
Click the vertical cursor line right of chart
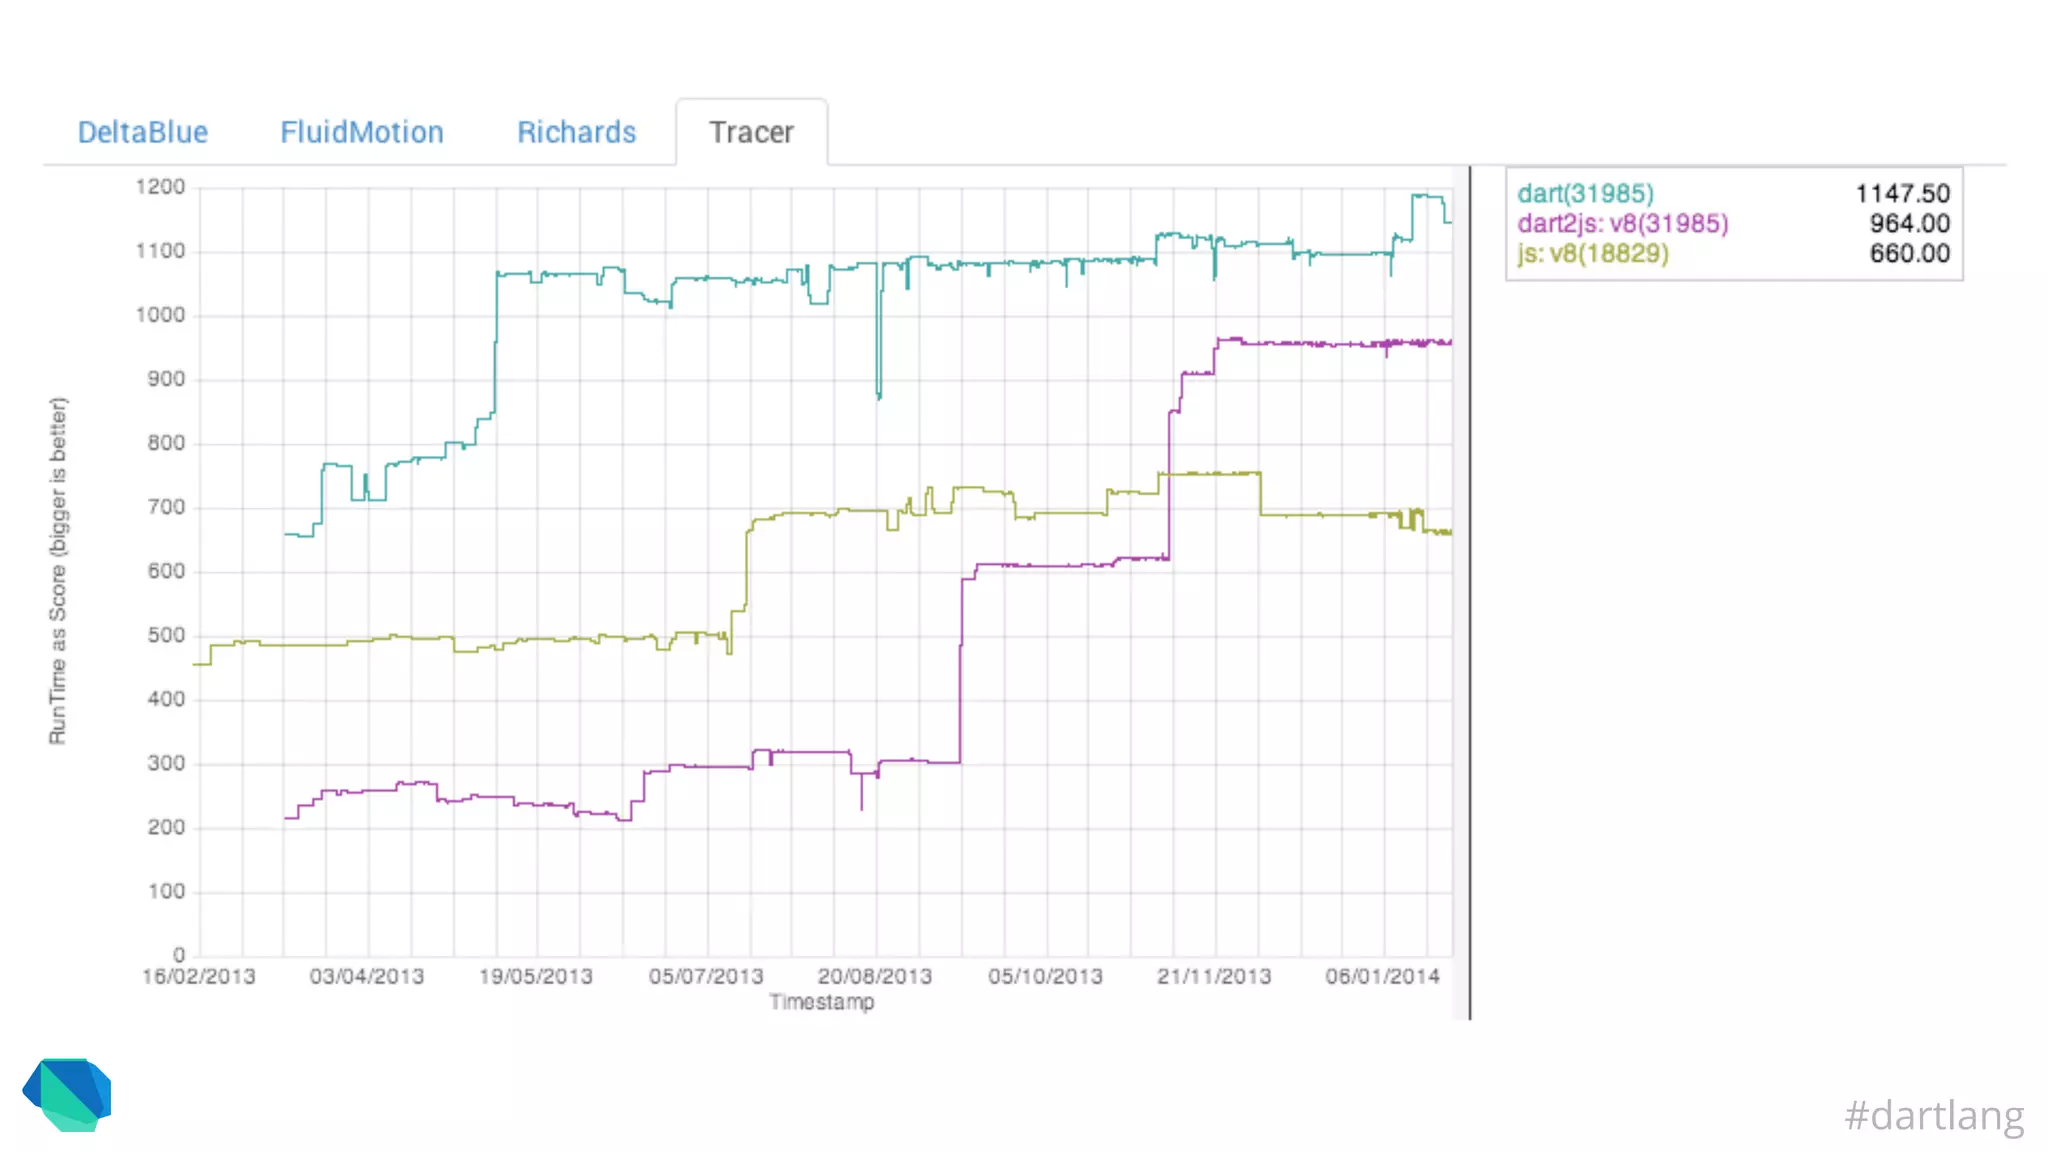point(1469,600)
